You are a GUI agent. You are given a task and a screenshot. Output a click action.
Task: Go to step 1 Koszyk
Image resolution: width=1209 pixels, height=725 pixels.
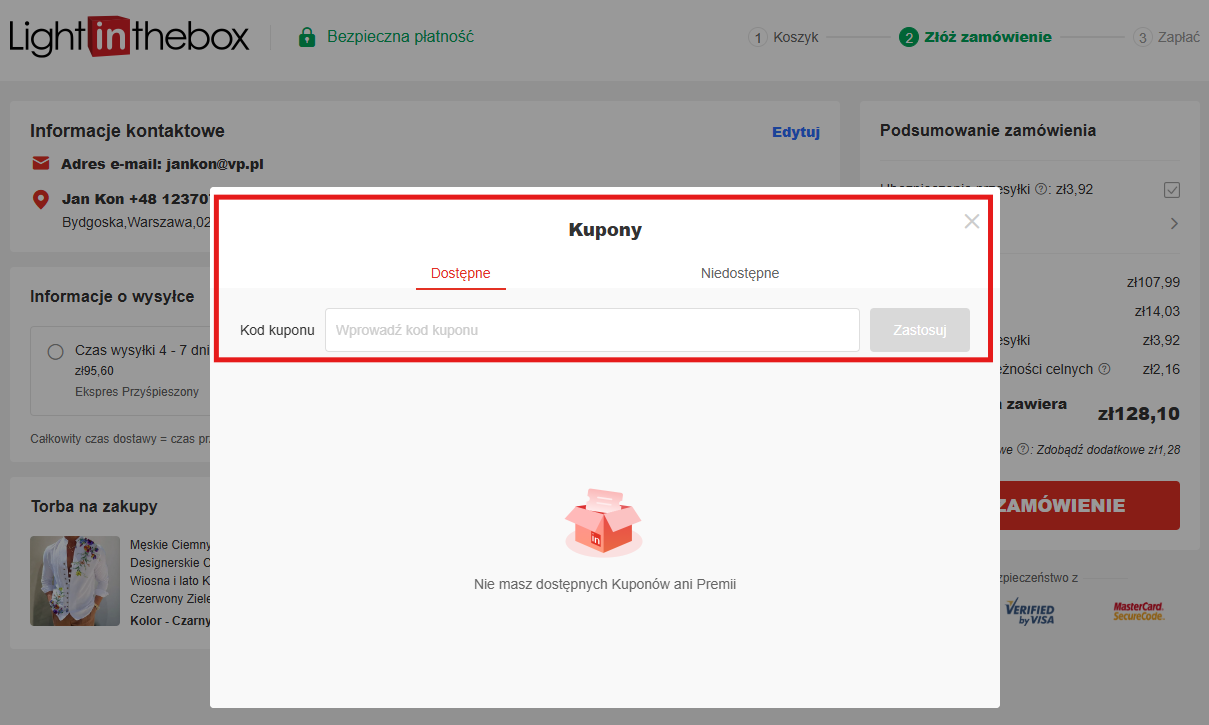(784, 37)
